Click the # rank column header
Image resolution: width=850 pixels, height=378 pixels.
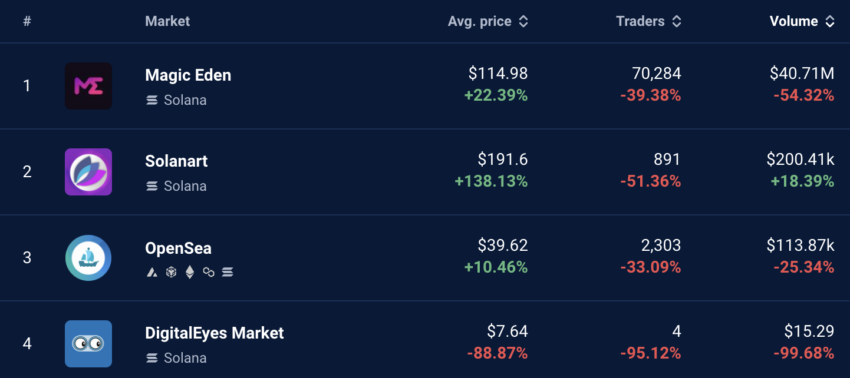[x=27, y=22]
